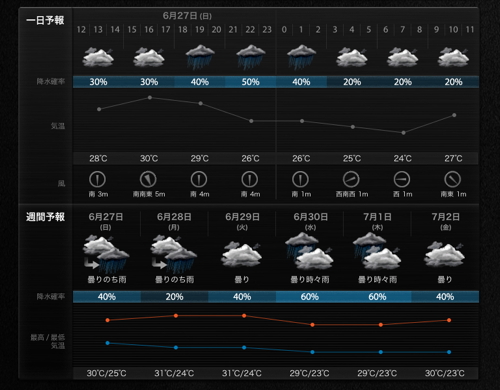This screenshot has width=500, height=390.
Task: Click hour 12 in the hourly timeline
Action: pyautogui.click(x=81, y=30)
